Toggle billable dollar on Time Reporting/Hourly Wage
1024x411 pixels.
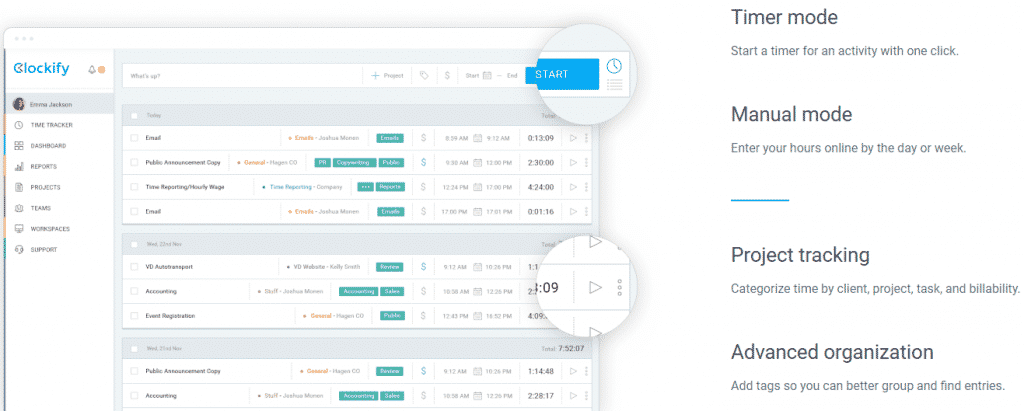(x=423, y=186)
